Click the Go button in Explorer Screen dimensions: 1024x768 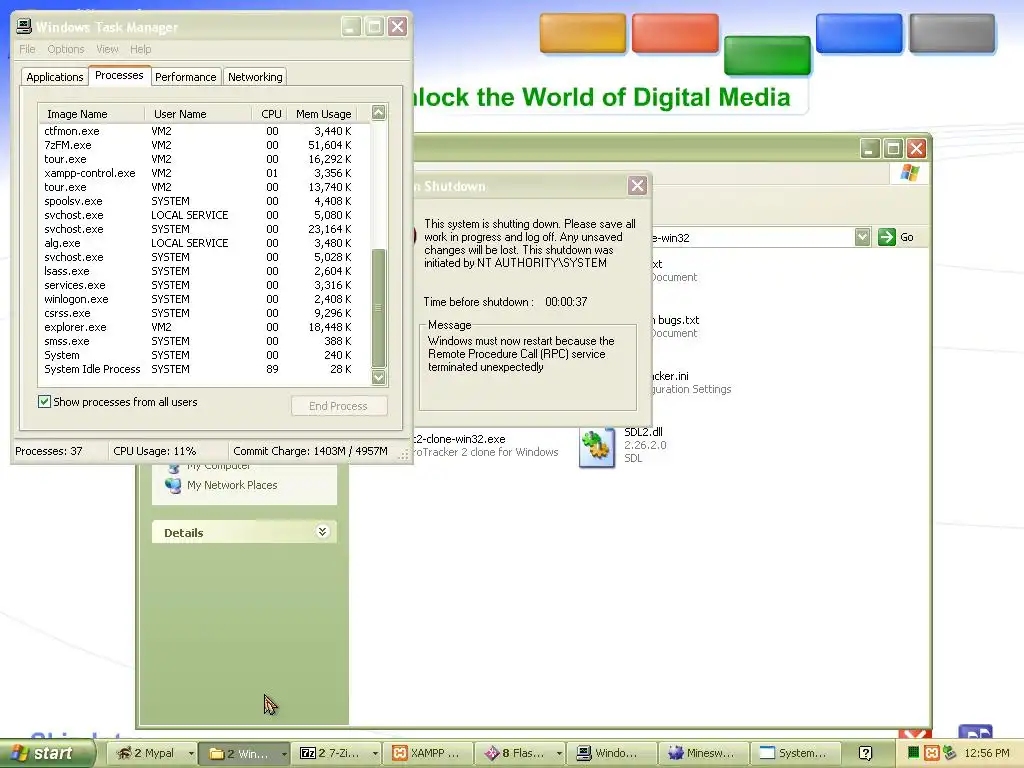(896, 237)
